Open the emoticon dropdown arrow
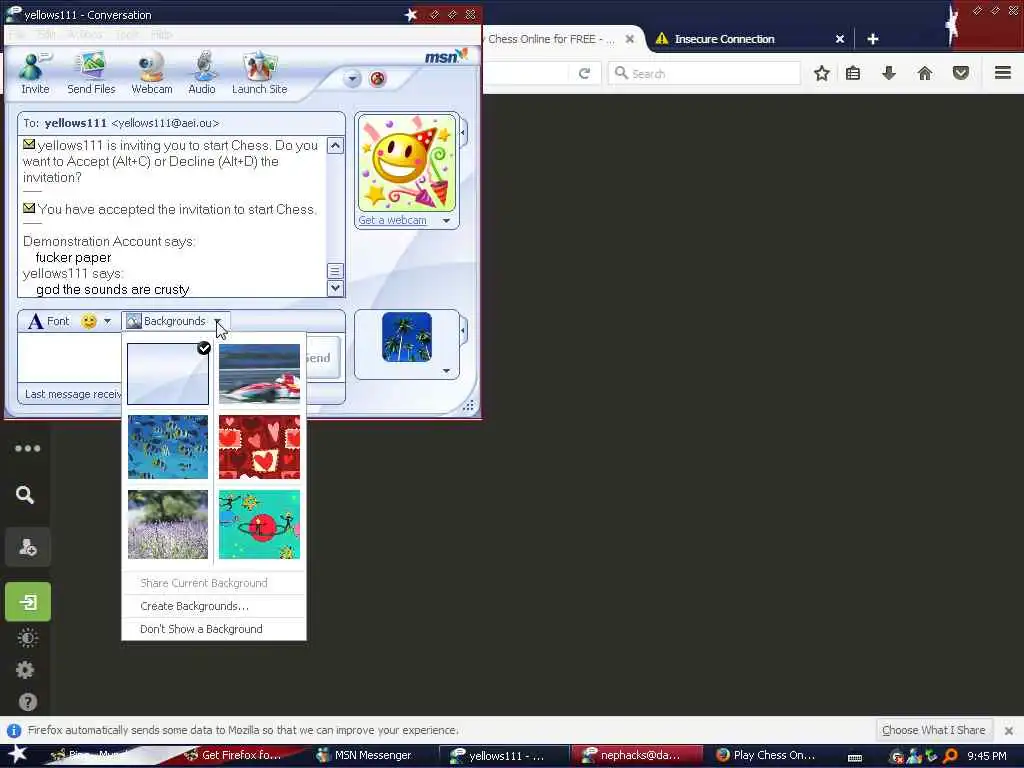Viewport: 1024px width, 768px height. (x=108, y=321)
